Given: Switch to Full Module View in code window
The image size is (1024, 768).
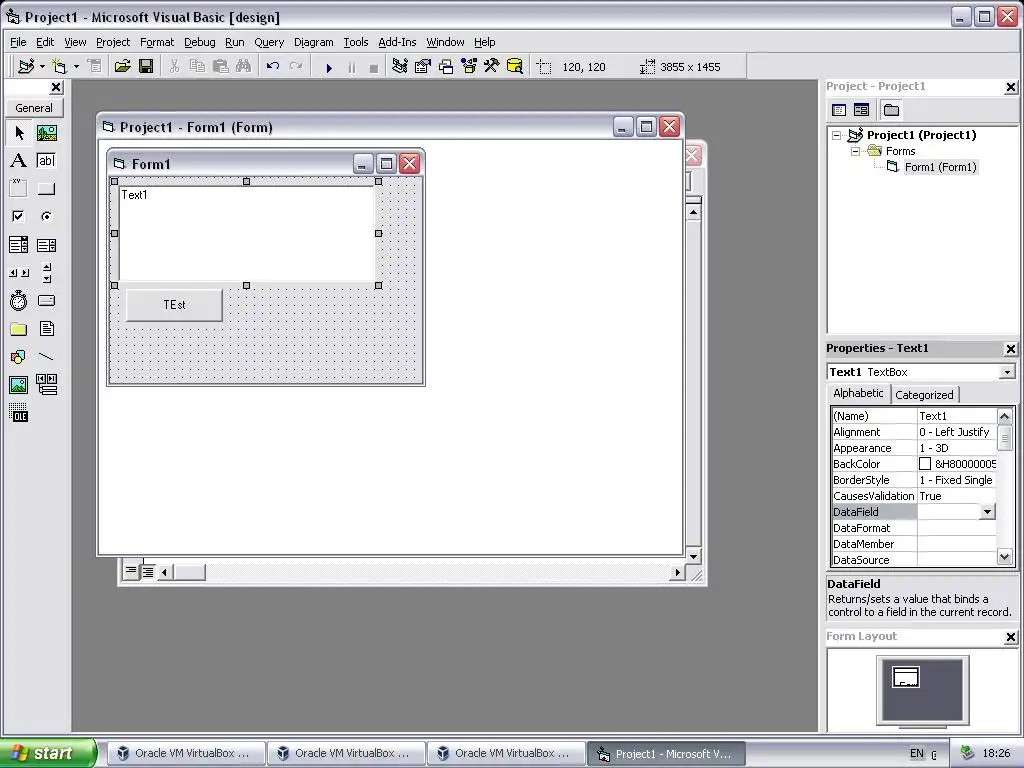Looking at the screenshot, I should pos(148,572).
